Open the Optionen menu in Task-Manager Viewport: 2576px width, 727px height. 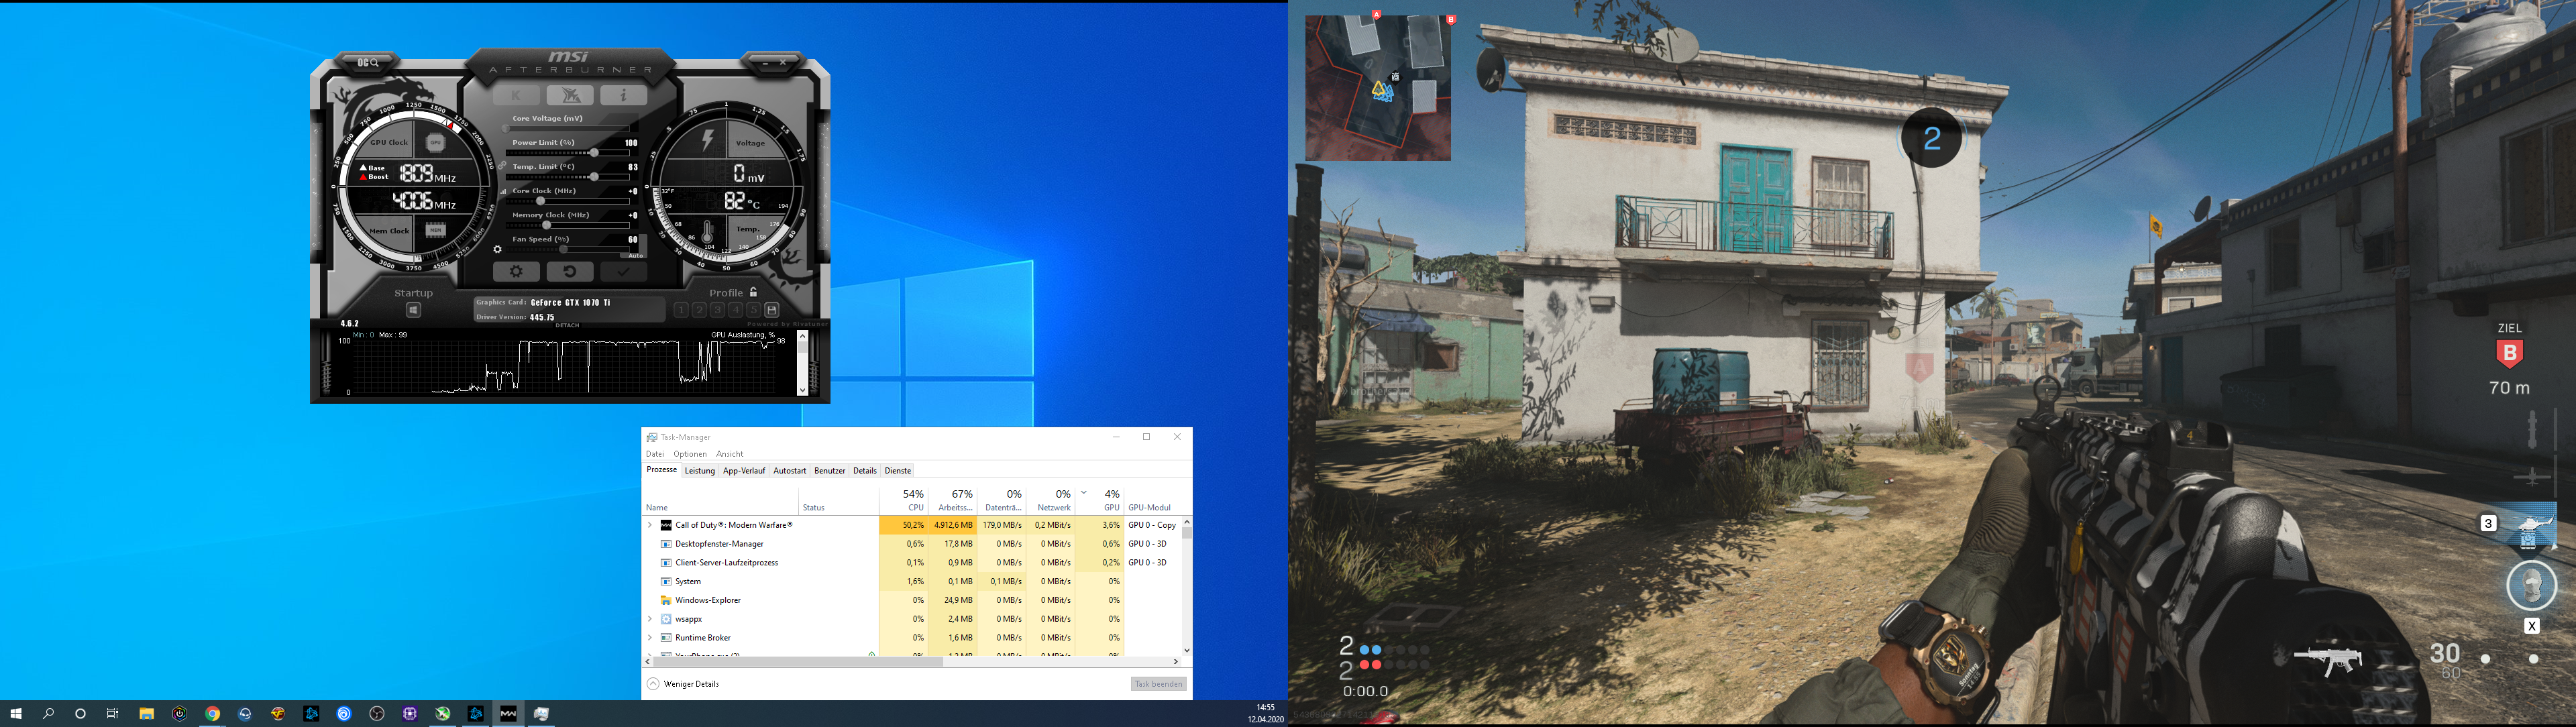pyautogui.click(x=689, y=454)
